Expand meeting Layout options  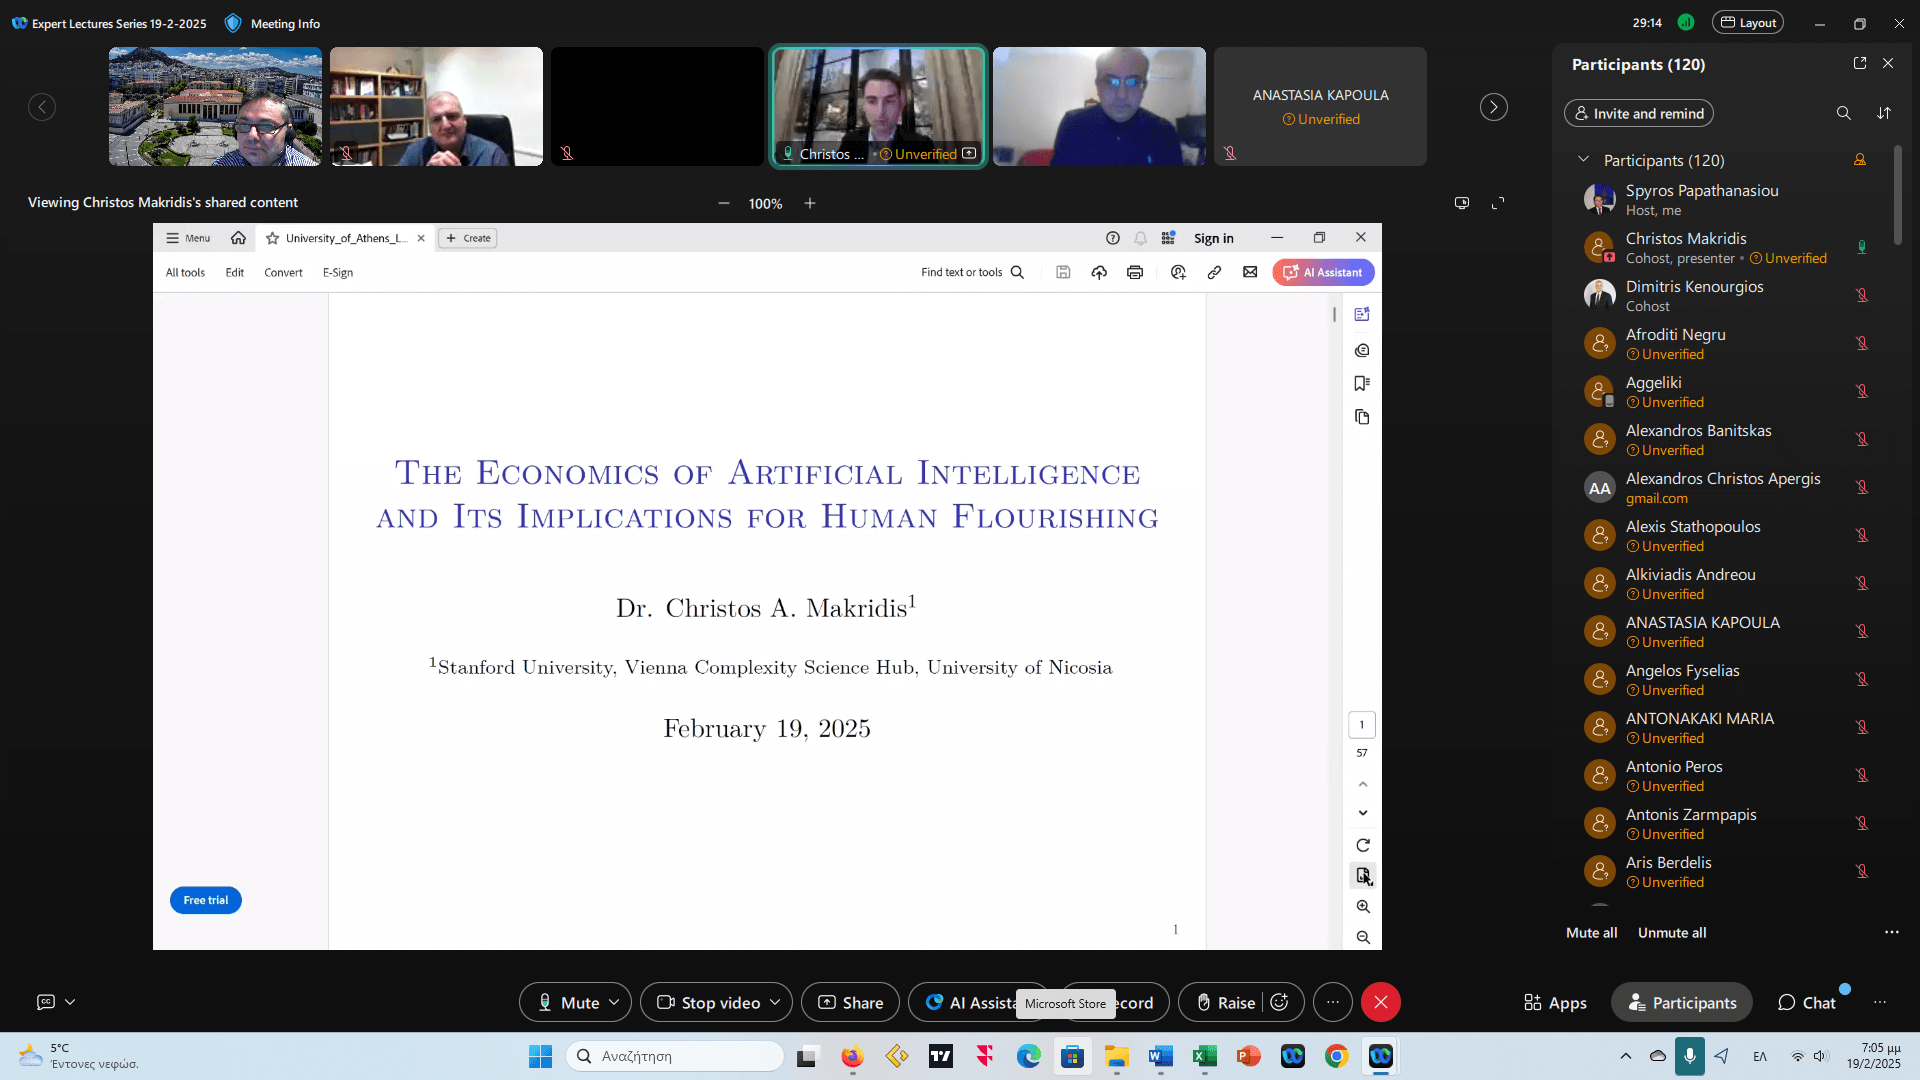coord(1749,22)
